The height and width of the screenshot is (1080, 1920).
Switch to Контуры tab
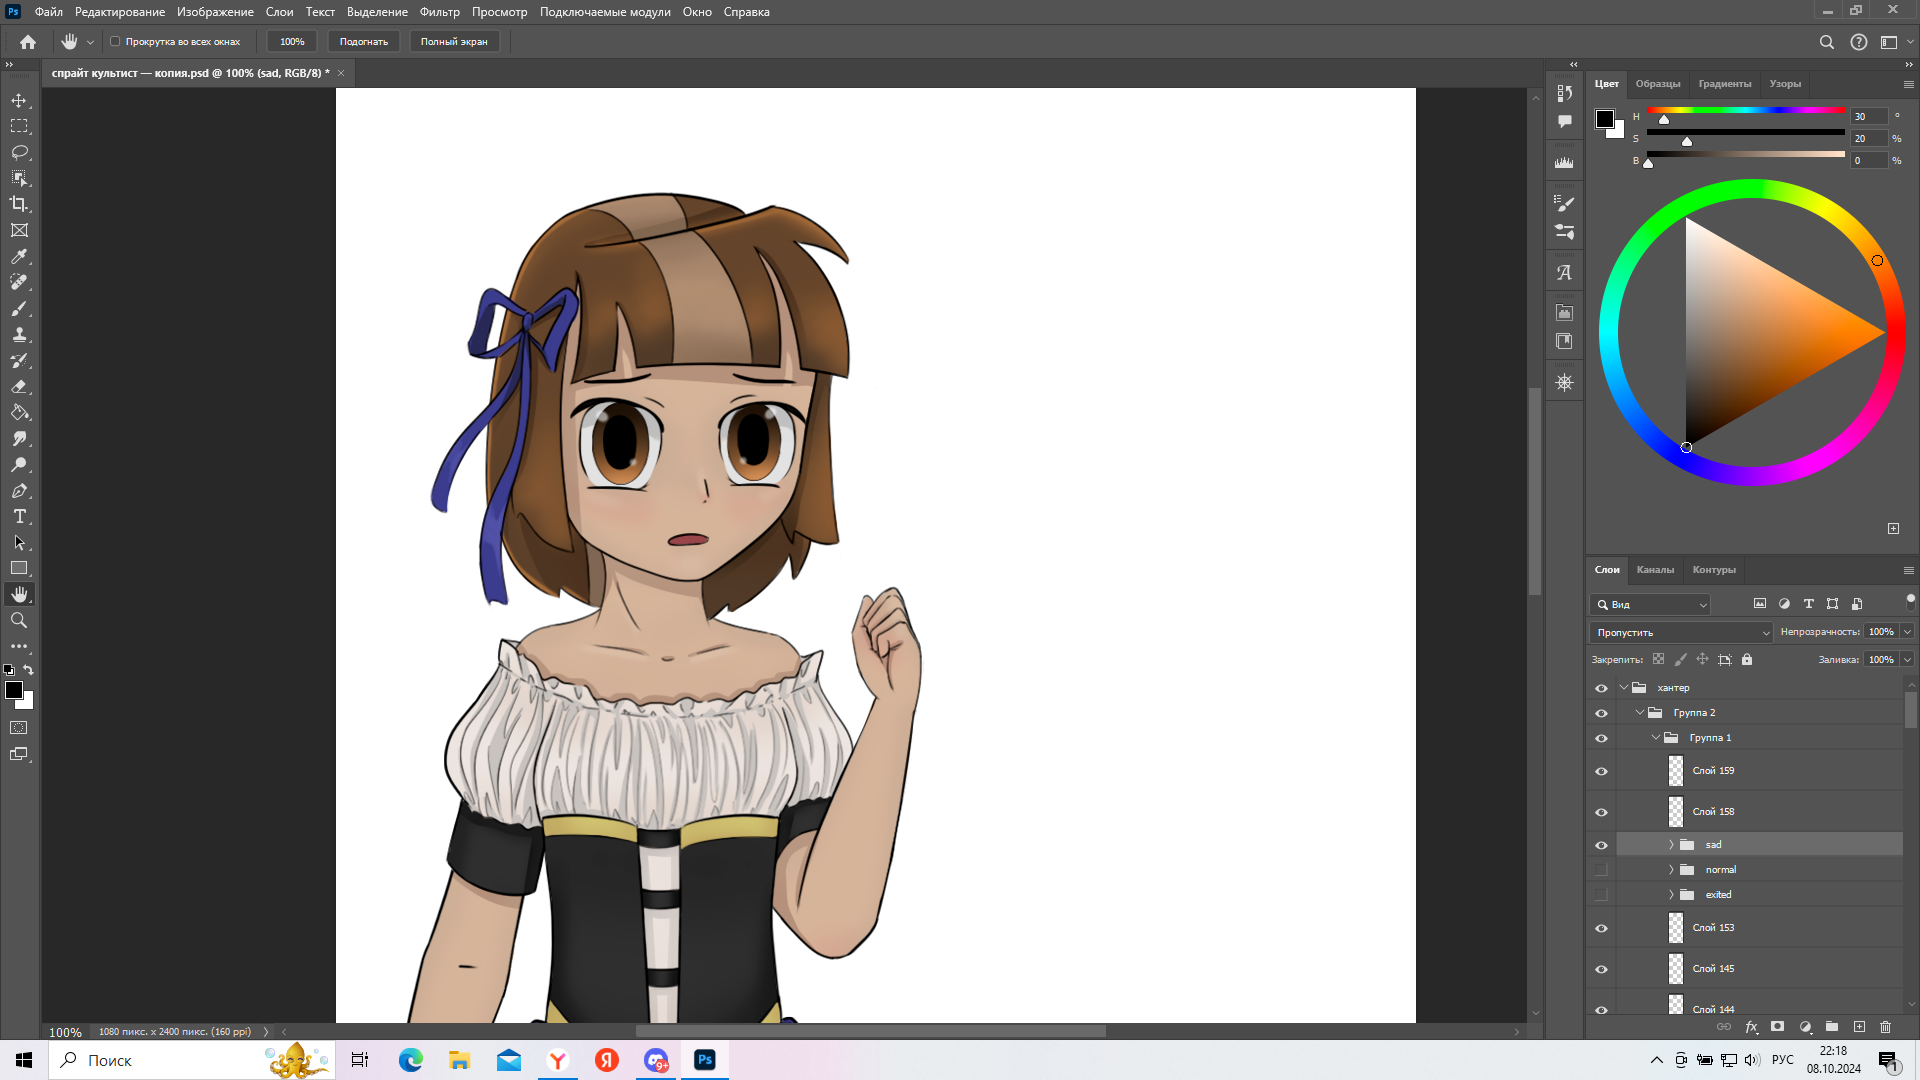(x=1714, y=570)
